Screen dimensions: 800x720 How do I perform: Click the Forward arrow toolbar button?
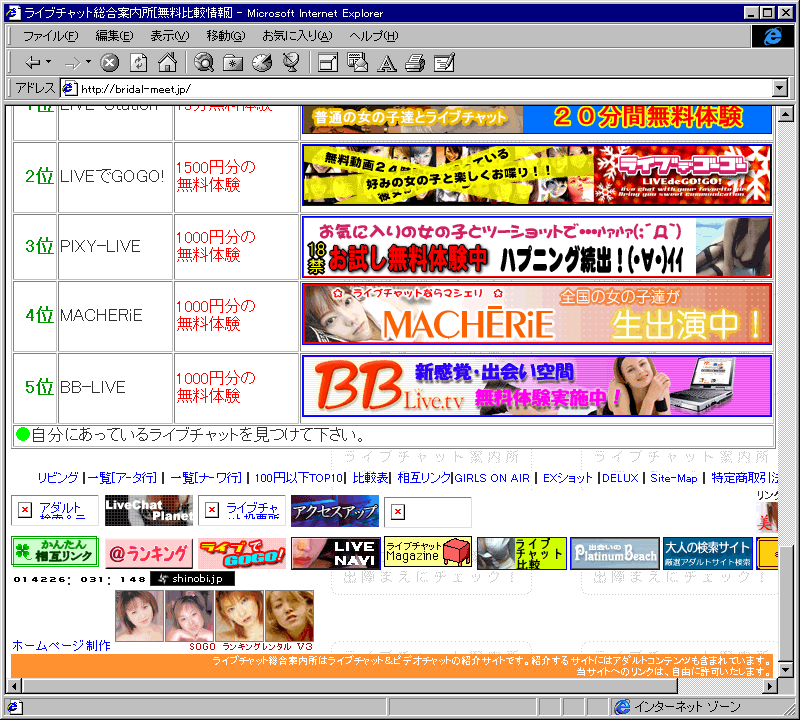[72, 63]
